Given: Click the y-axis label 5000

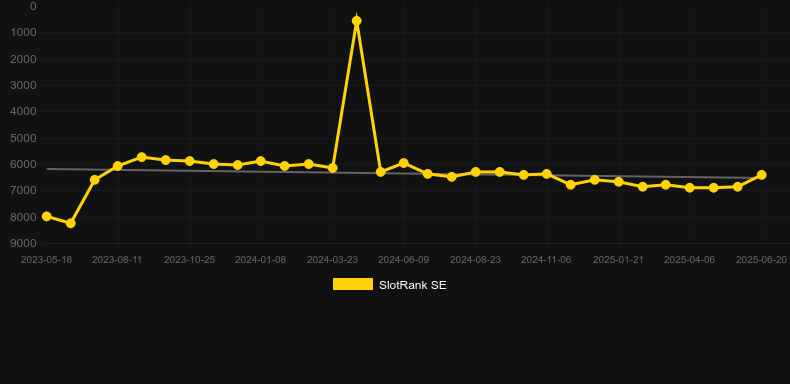Looking at the screenshot, I should [x=24, y=138].
